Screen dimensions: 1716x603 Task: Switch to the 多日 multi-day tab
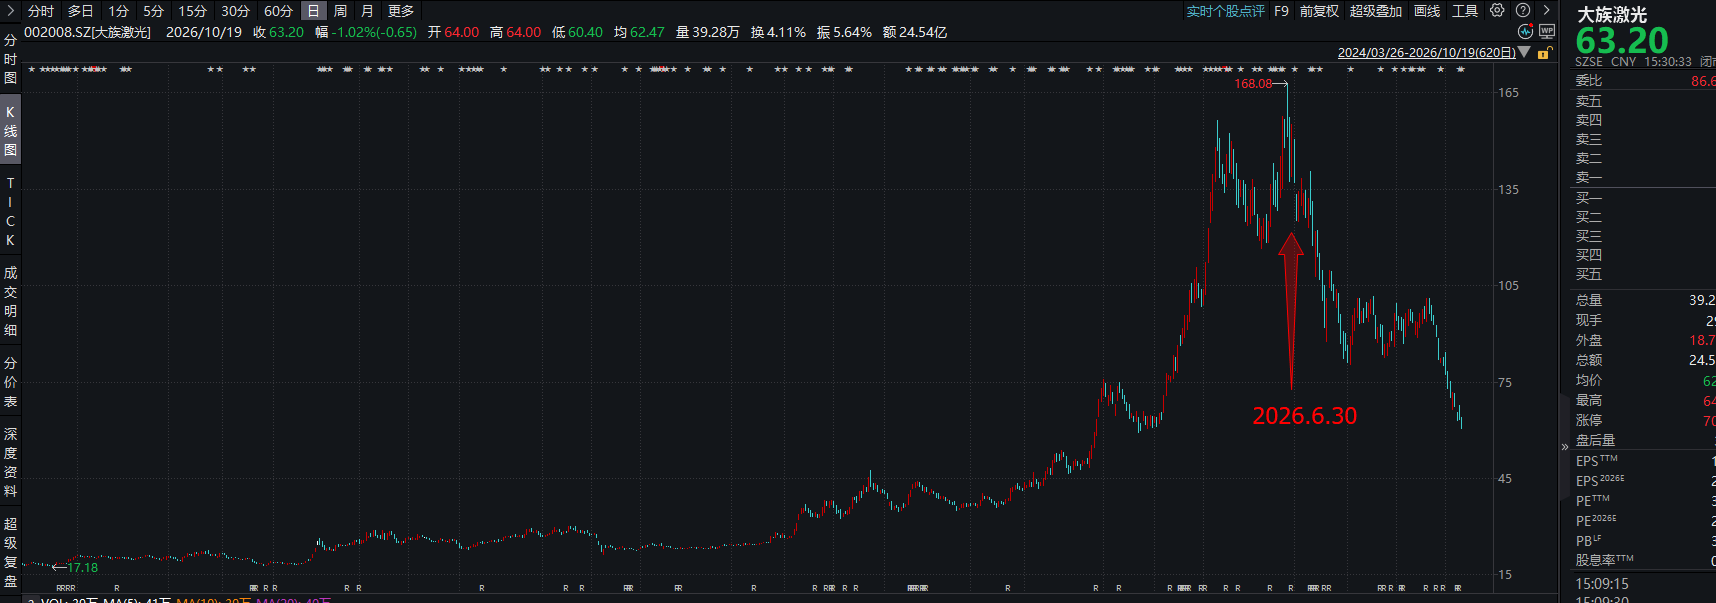click(x=80, y=11)
